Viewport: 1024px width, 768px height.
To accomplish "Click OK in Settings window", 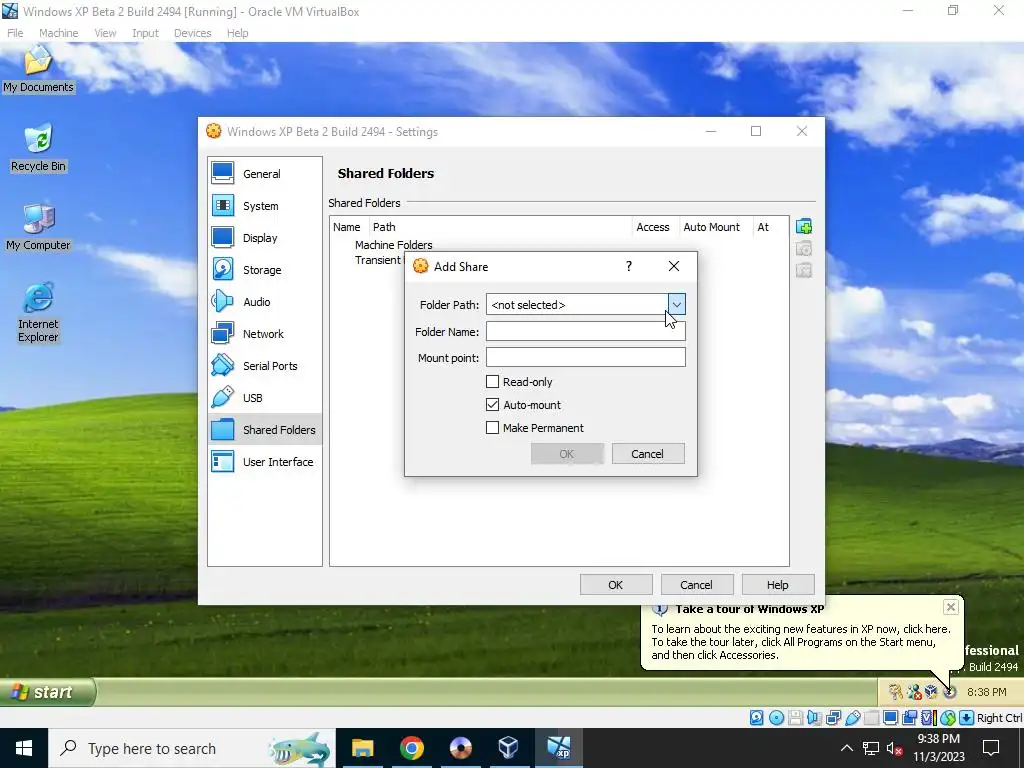I will pos(615,584).
